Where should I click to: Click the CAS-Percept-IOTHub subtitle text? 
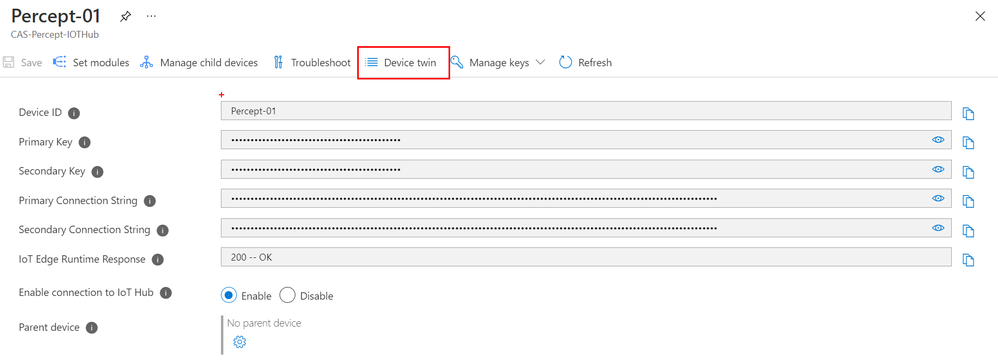click(55, 35)
